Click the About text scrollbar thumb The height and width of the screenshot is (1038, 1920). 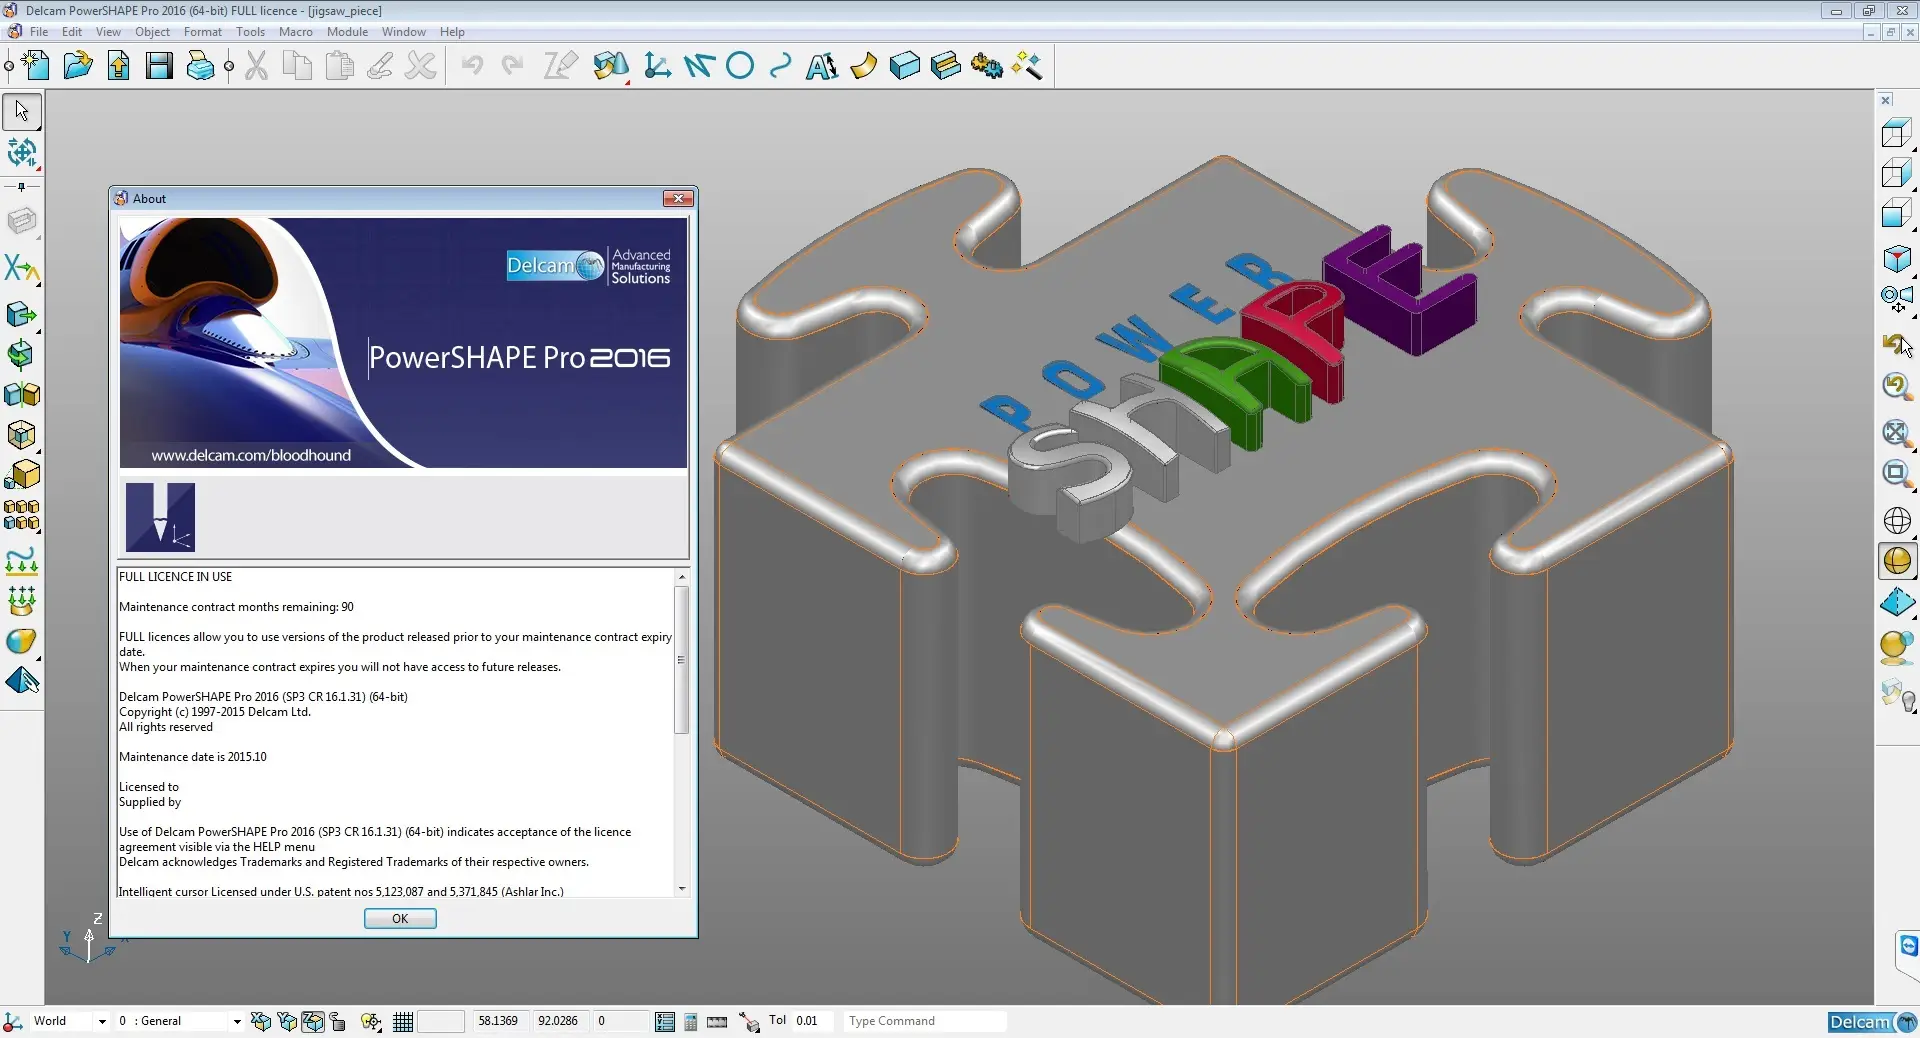[x=682, y=660]
